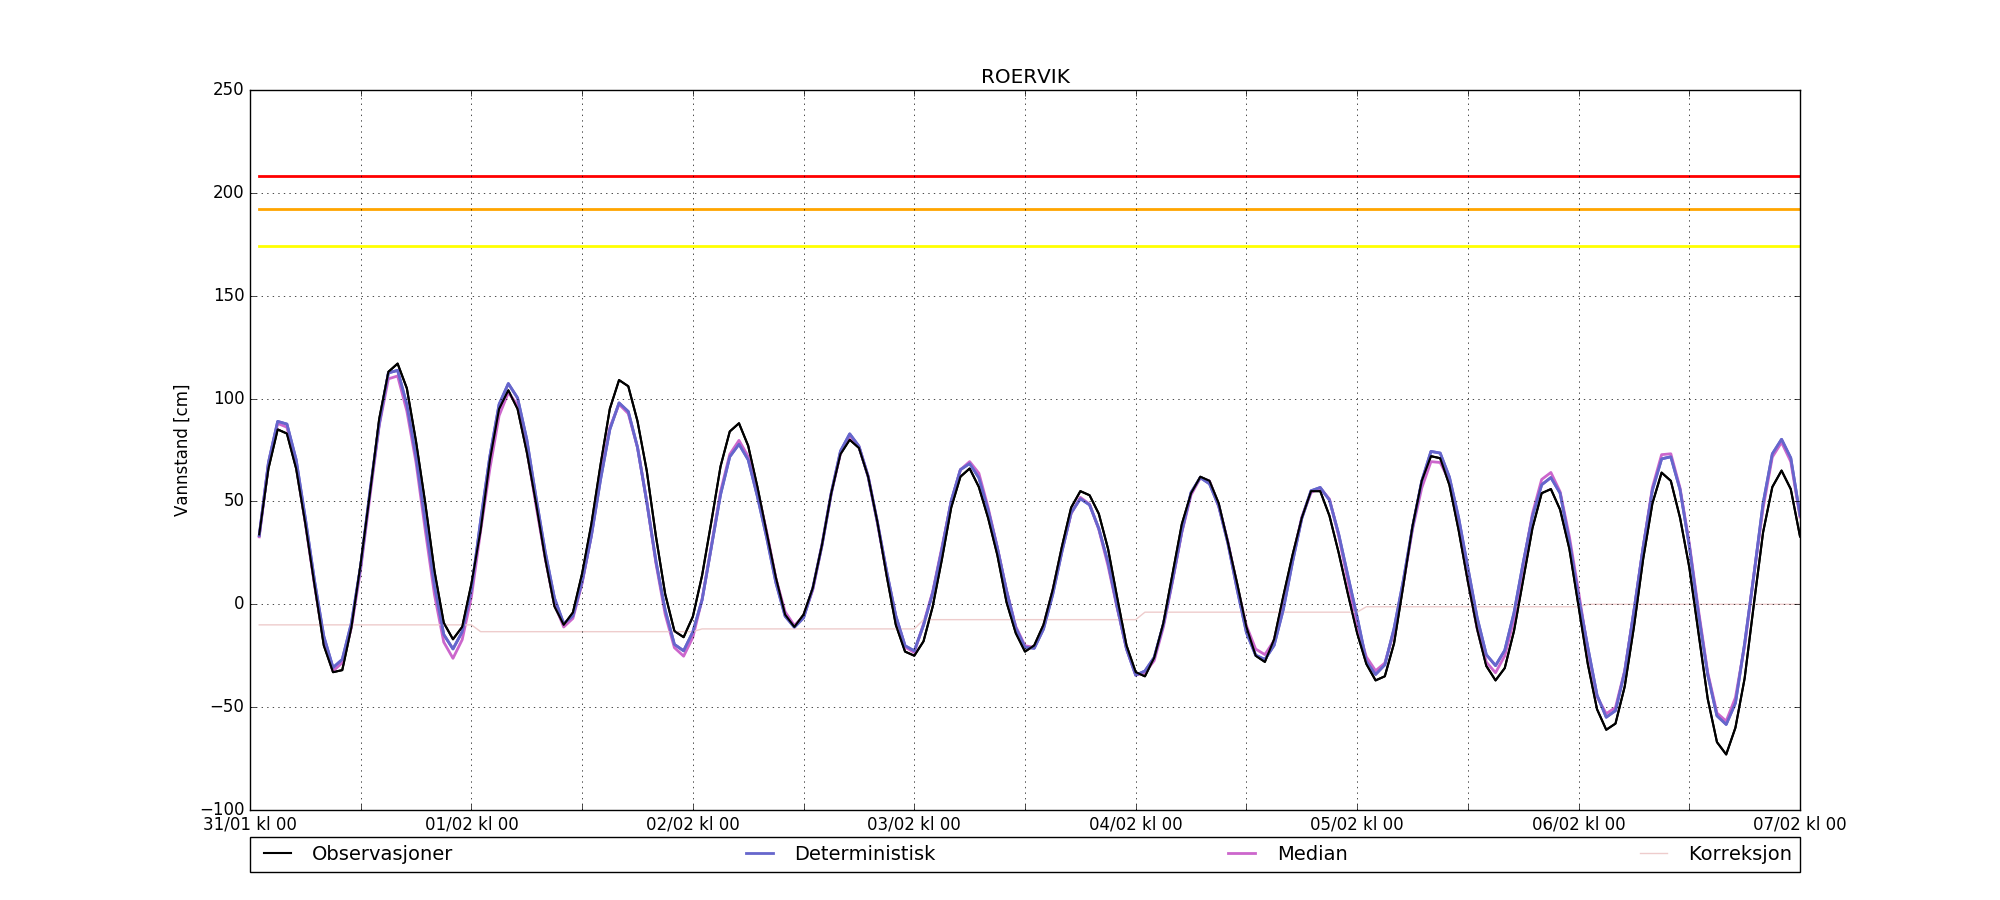The height and width of the screenshot is (900, 2000).
Task: Click the pale Korreksjon legend line swatch
Action: click(x=1654, y=854)
